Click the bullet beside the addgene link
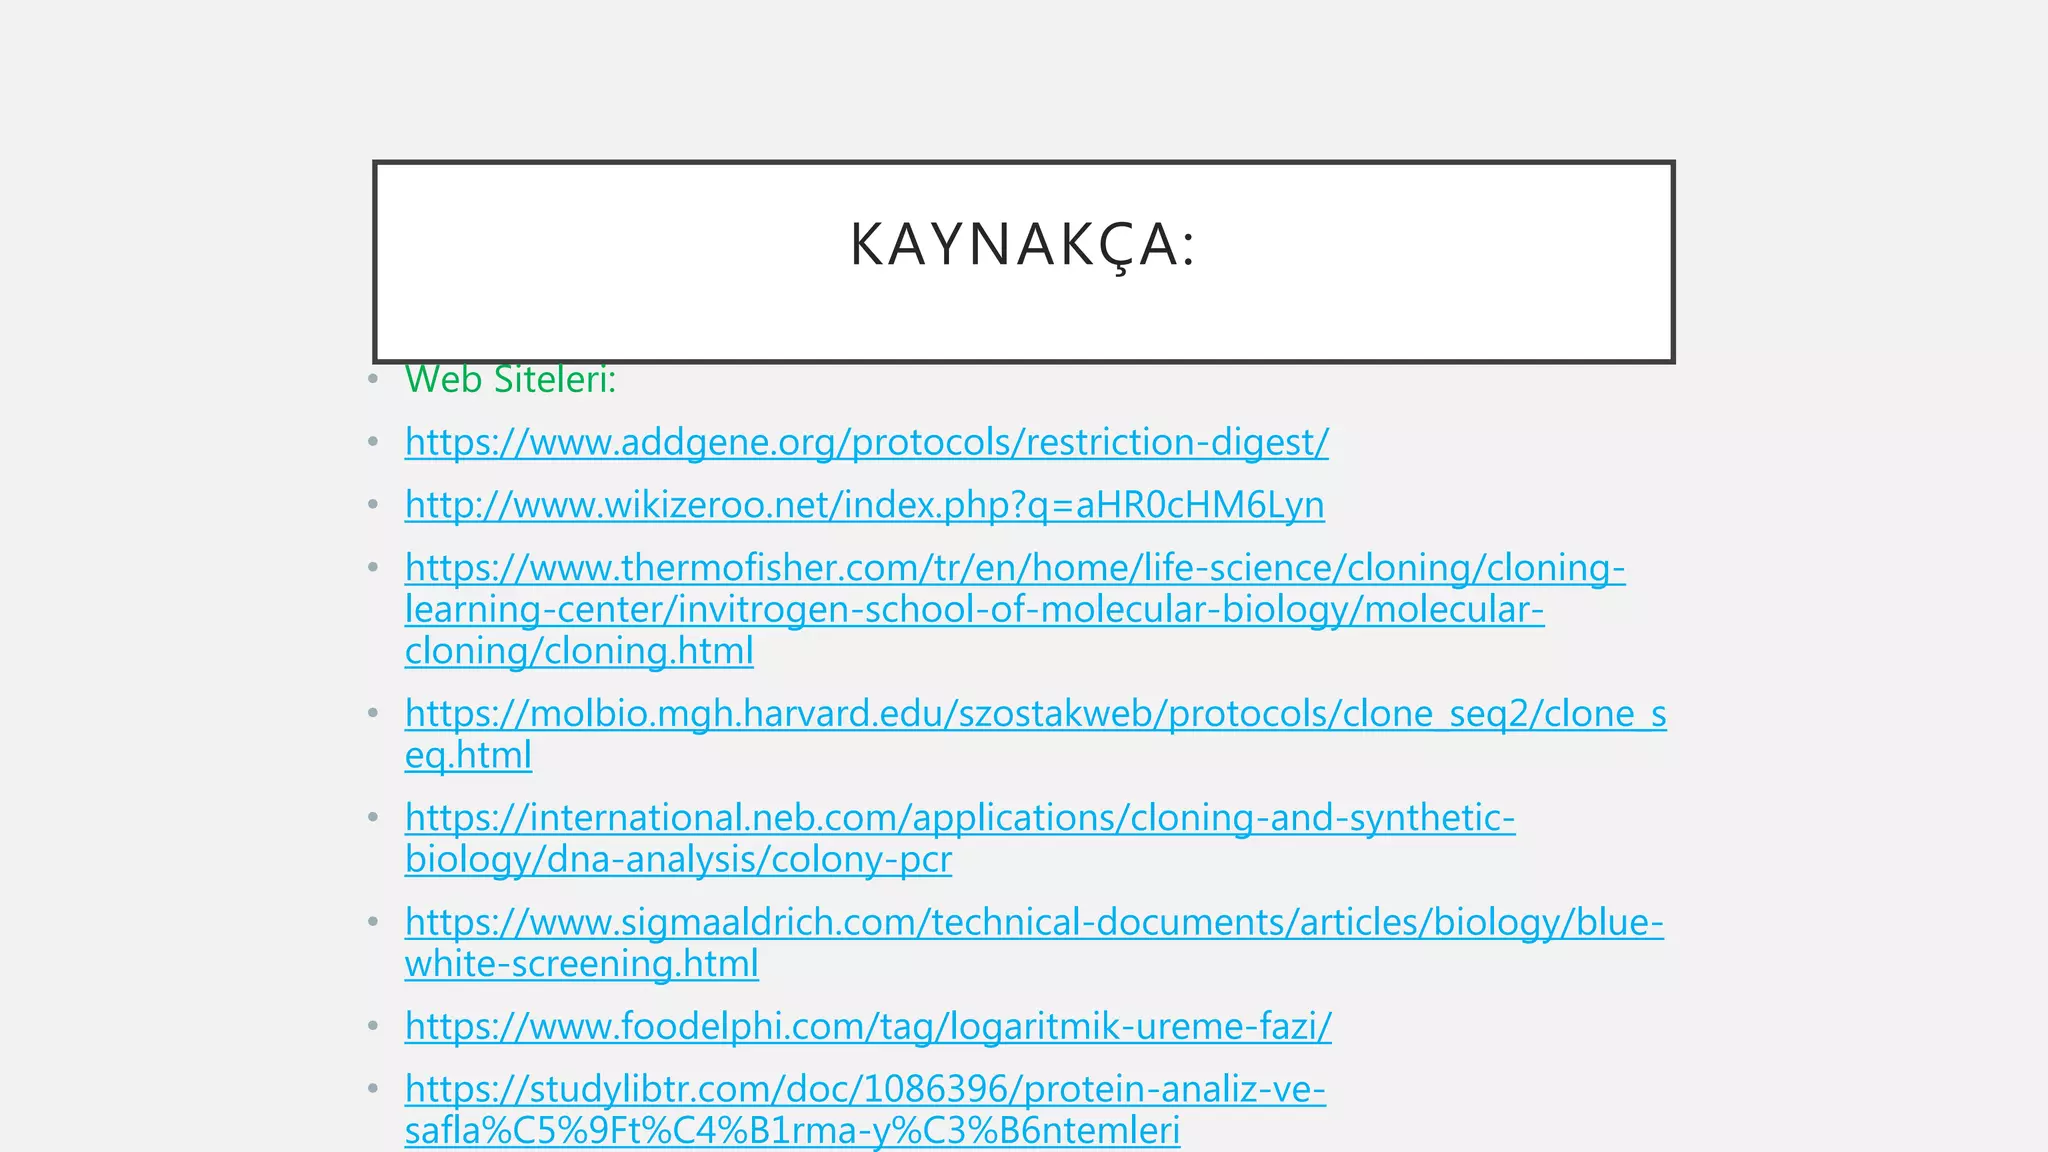This screenshot has height=1152, width=2048. click(x=373, y=442)
